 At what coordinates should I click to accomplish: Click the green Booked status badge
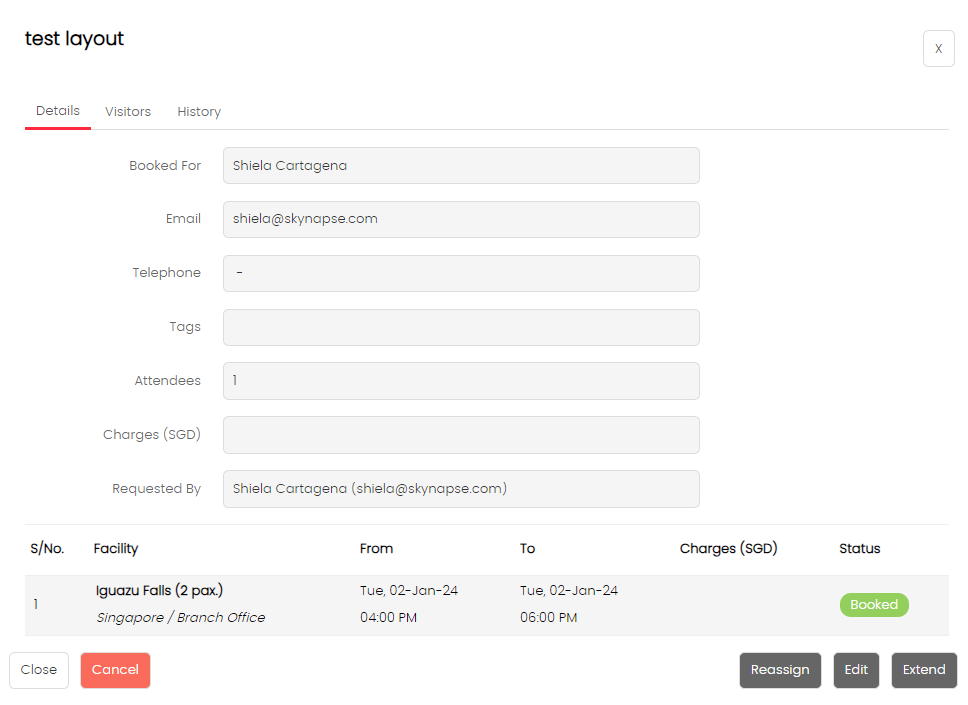tap(874, 605)
